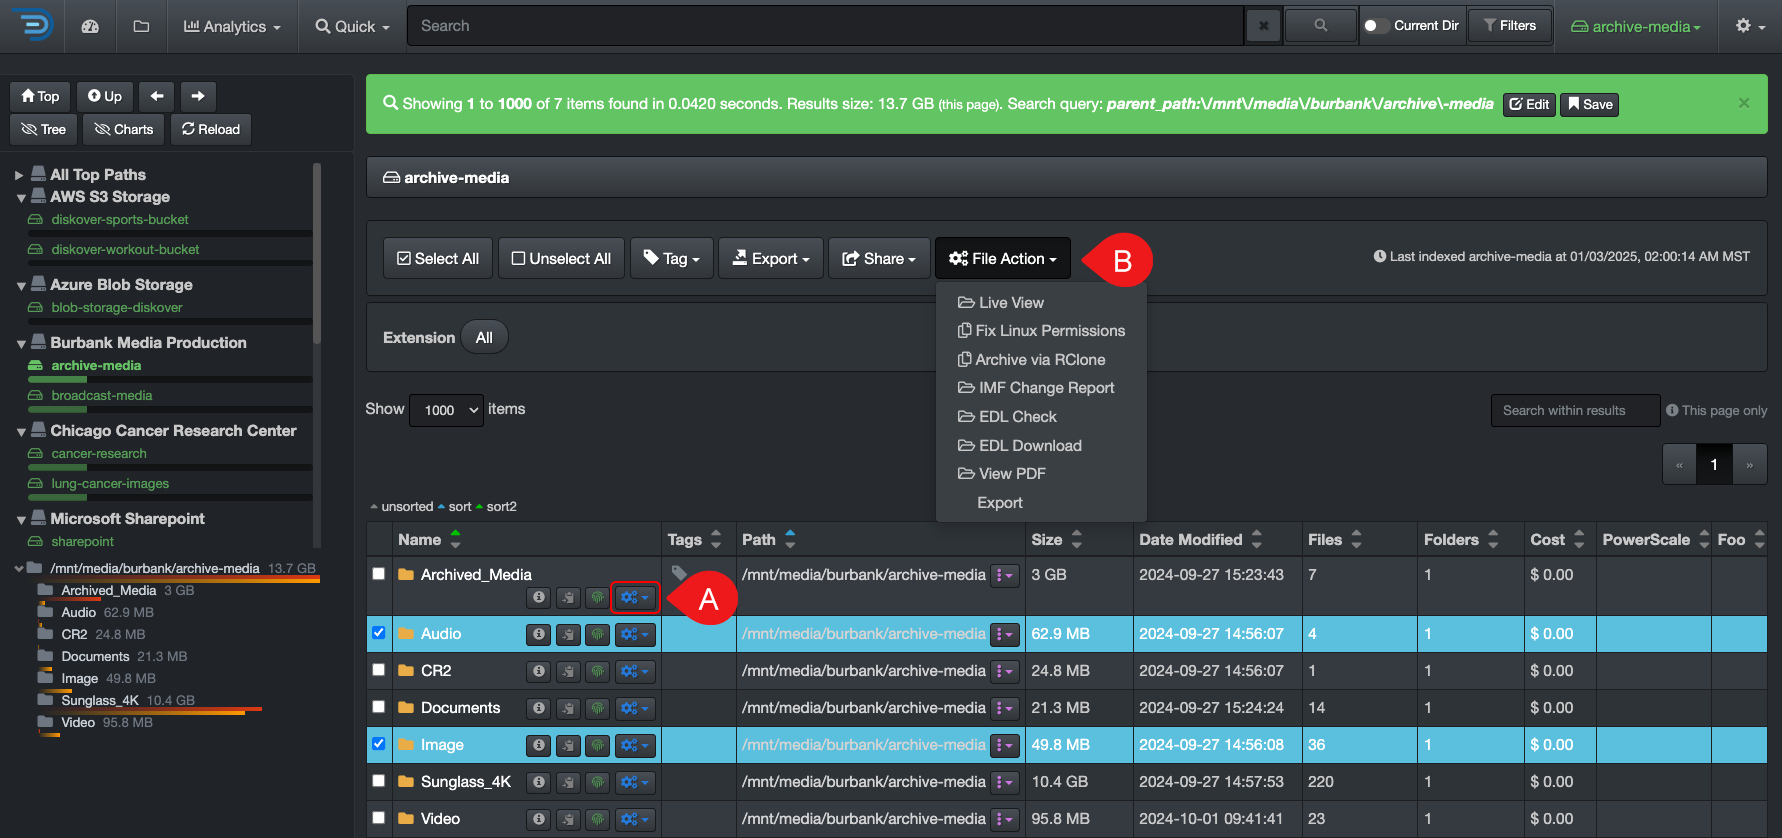The image size is (1782, 838).
Task: Click the copy path icon for CR2
Action: pos(568,671)
